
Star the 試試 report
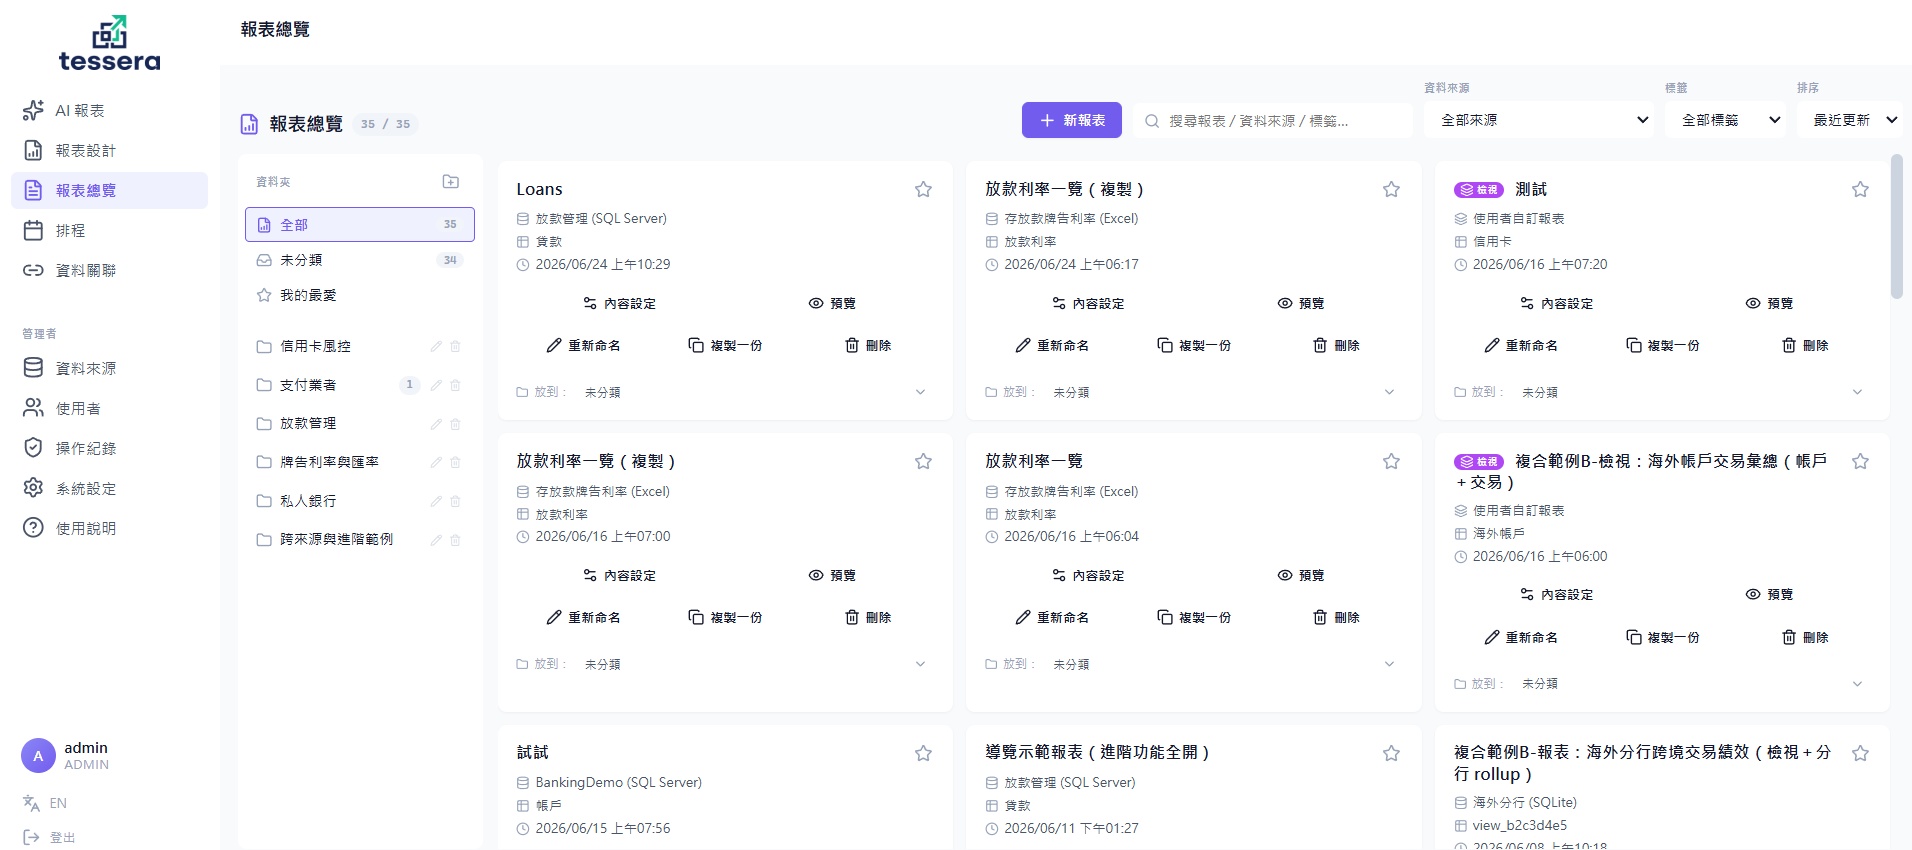(923, 753)
